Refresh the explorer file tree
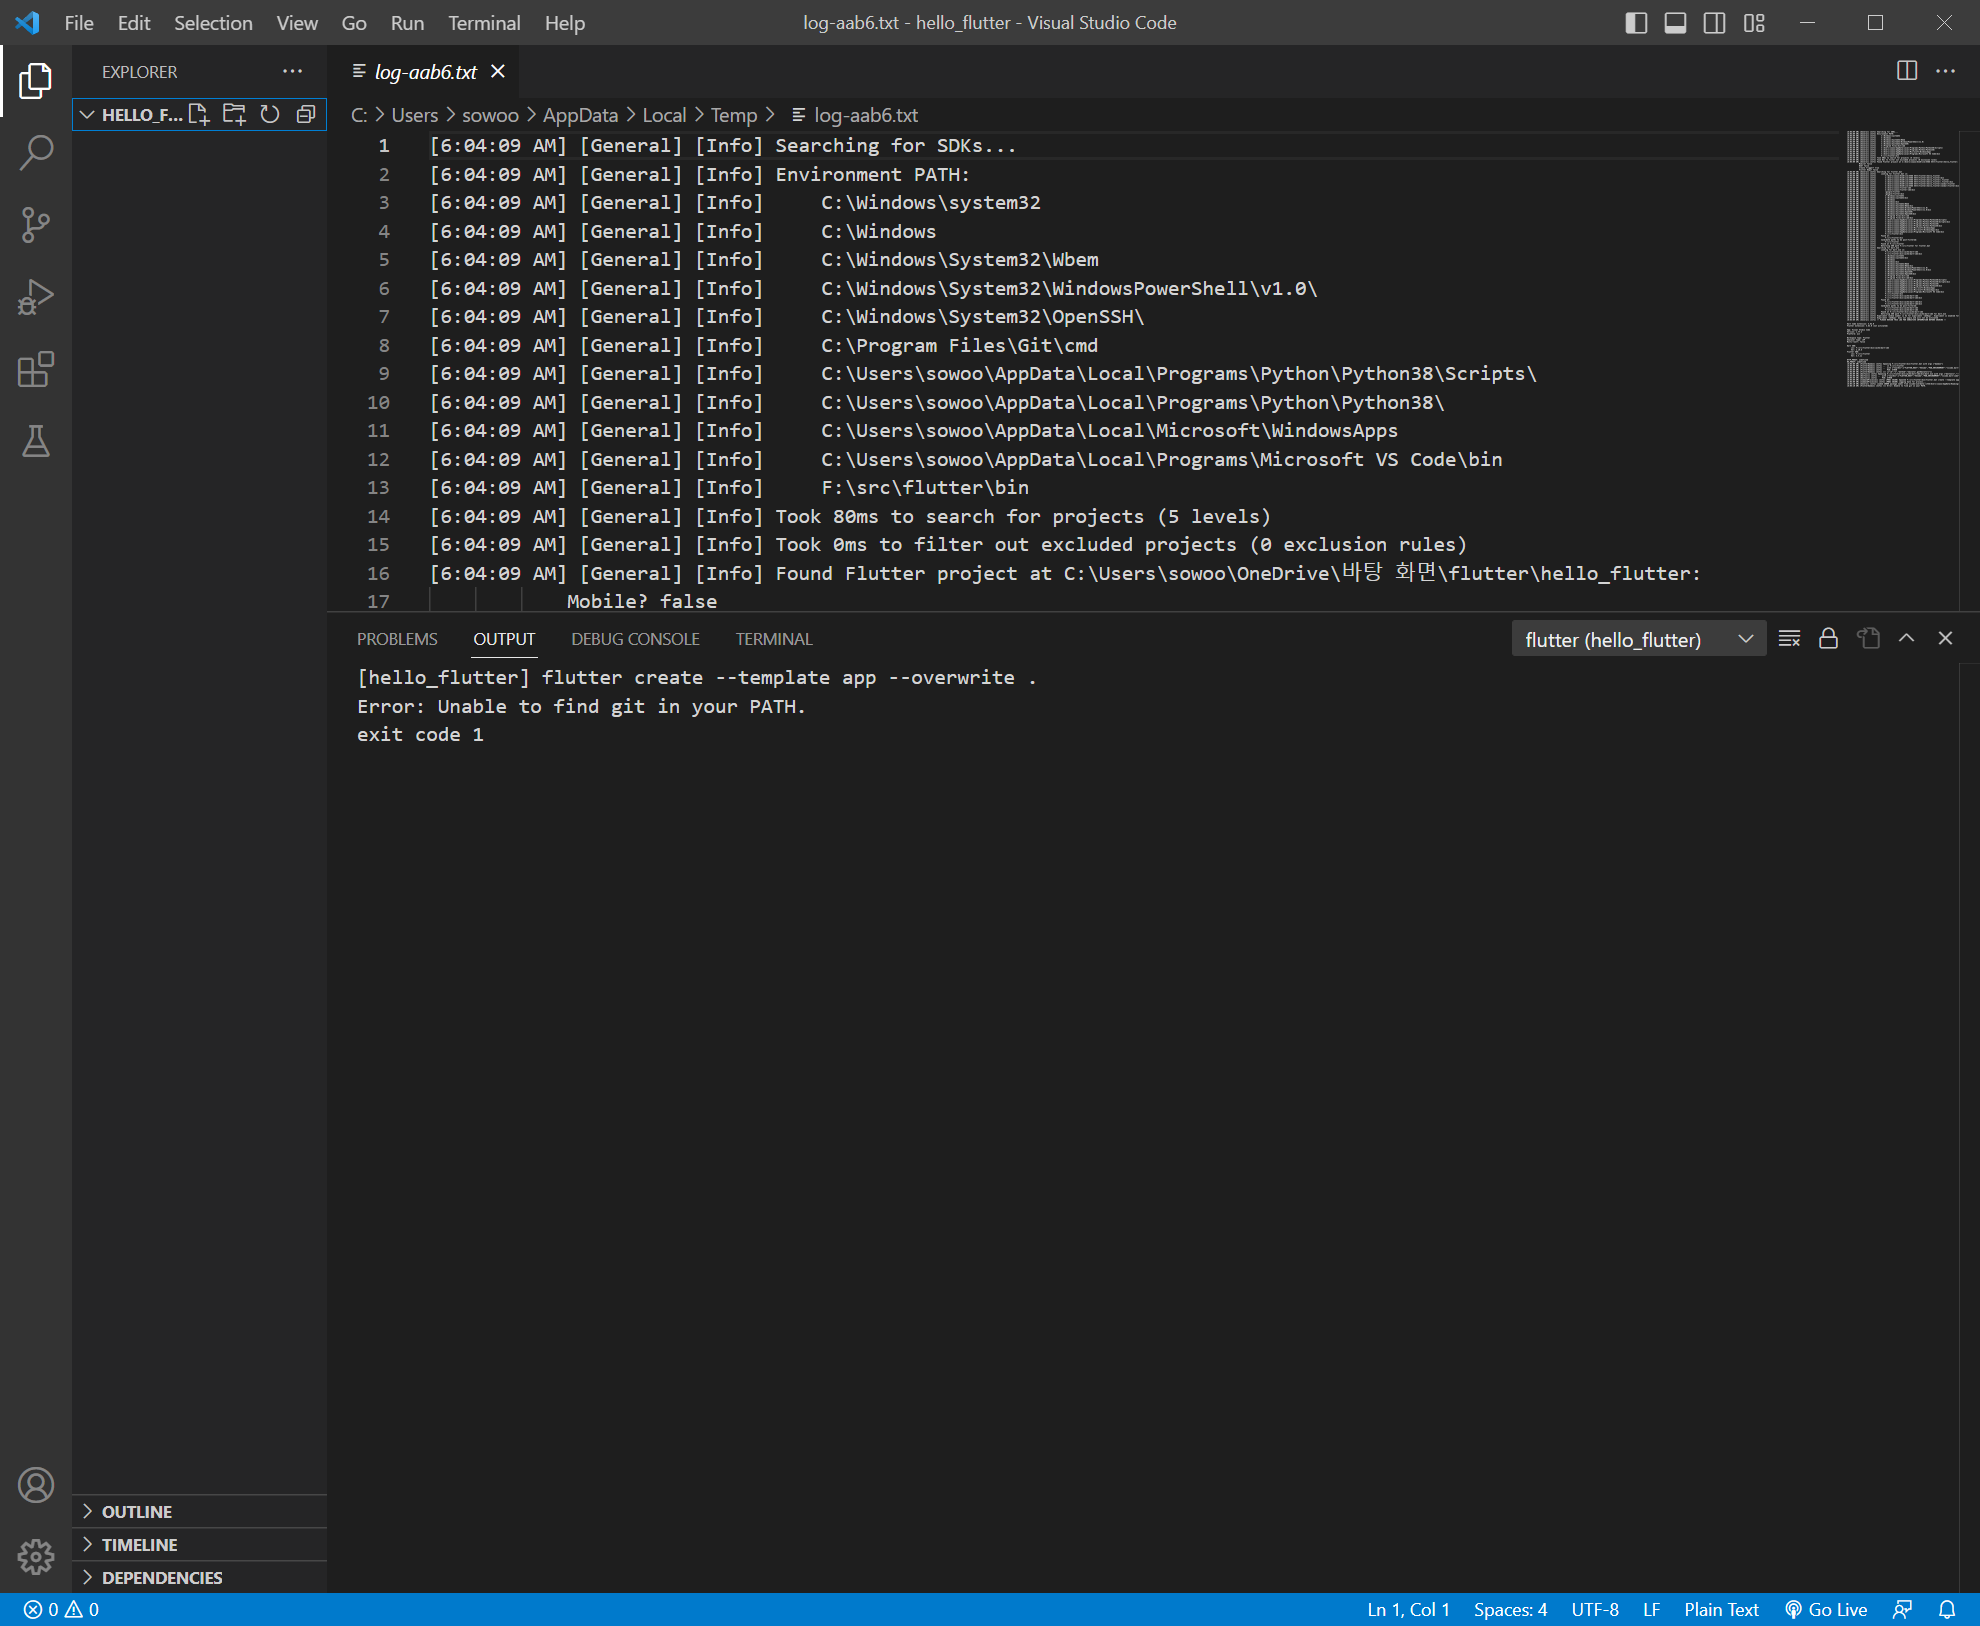Viewport: 1980px width, 1626px height. (x=270, y=114)
